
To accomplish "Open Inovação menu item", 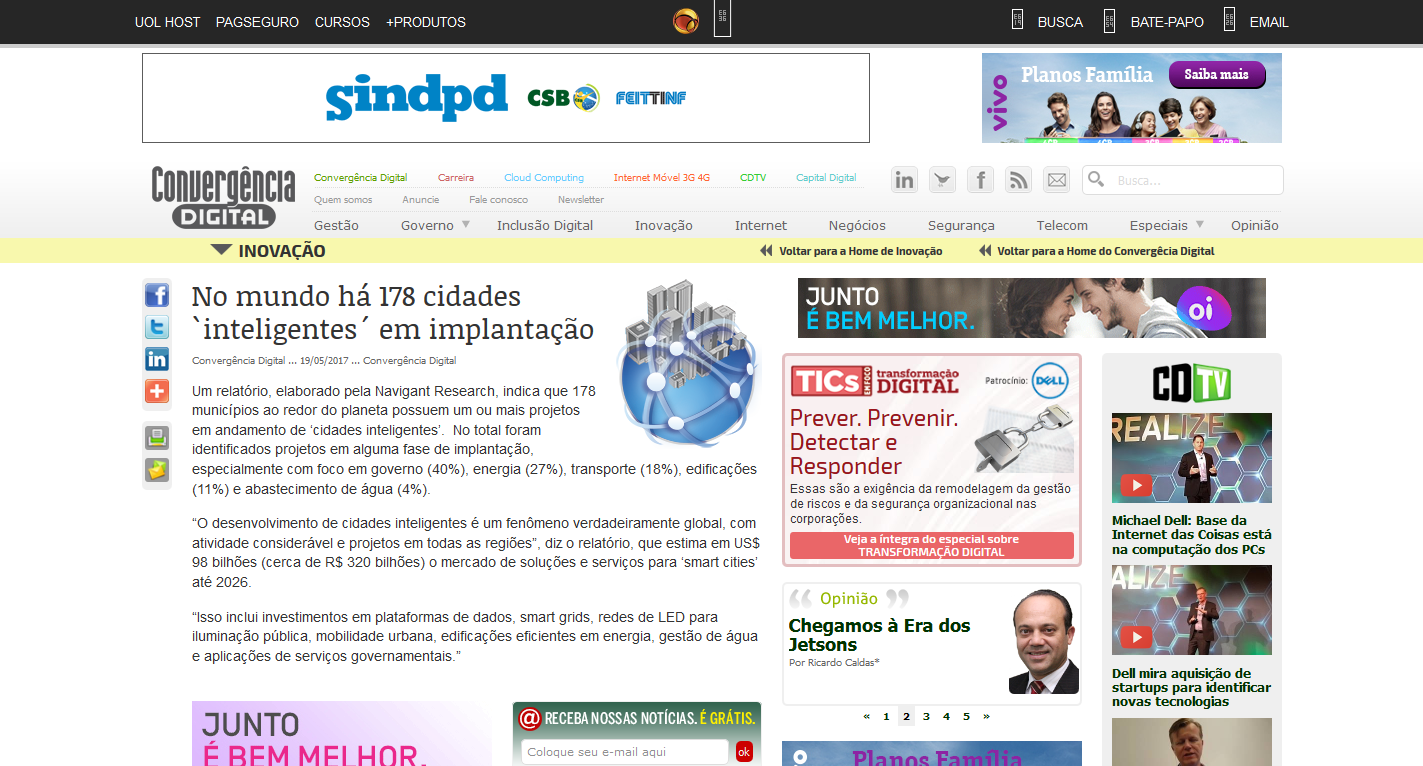I will click(664, 225).
